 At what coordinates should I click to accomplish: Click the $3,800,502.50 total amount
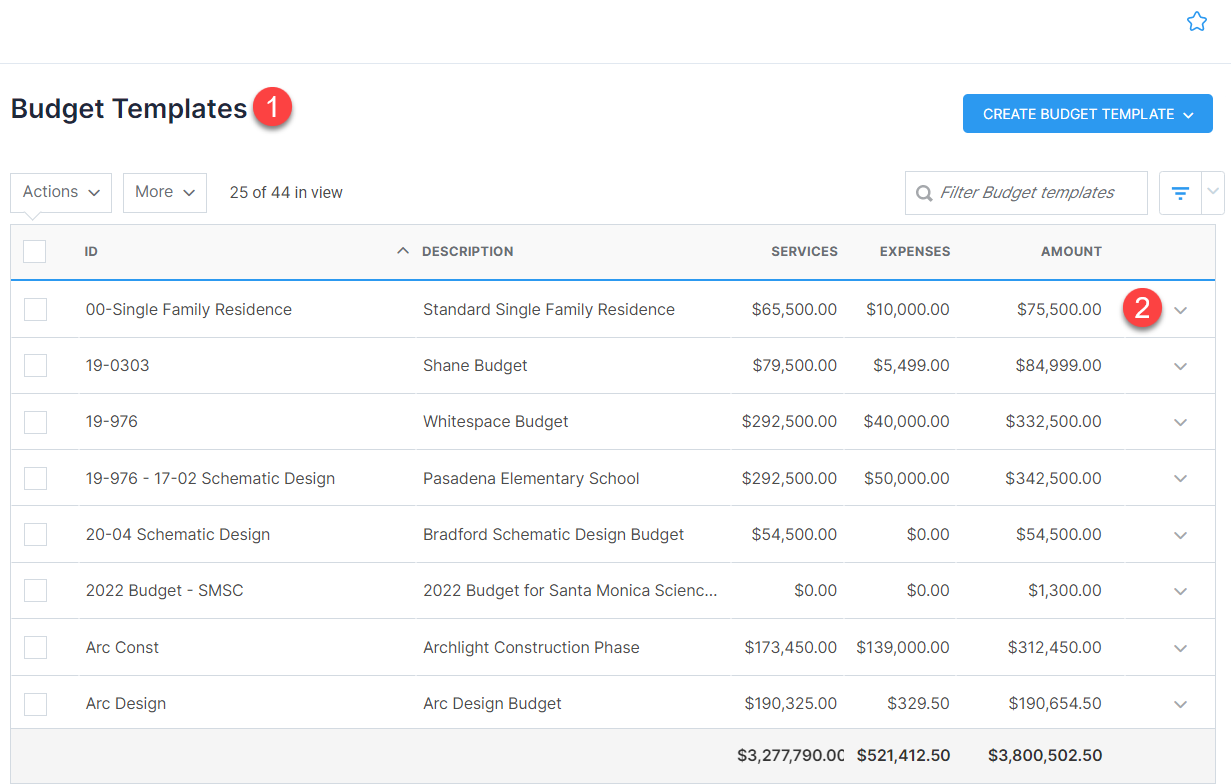[x=1045, y=755]
